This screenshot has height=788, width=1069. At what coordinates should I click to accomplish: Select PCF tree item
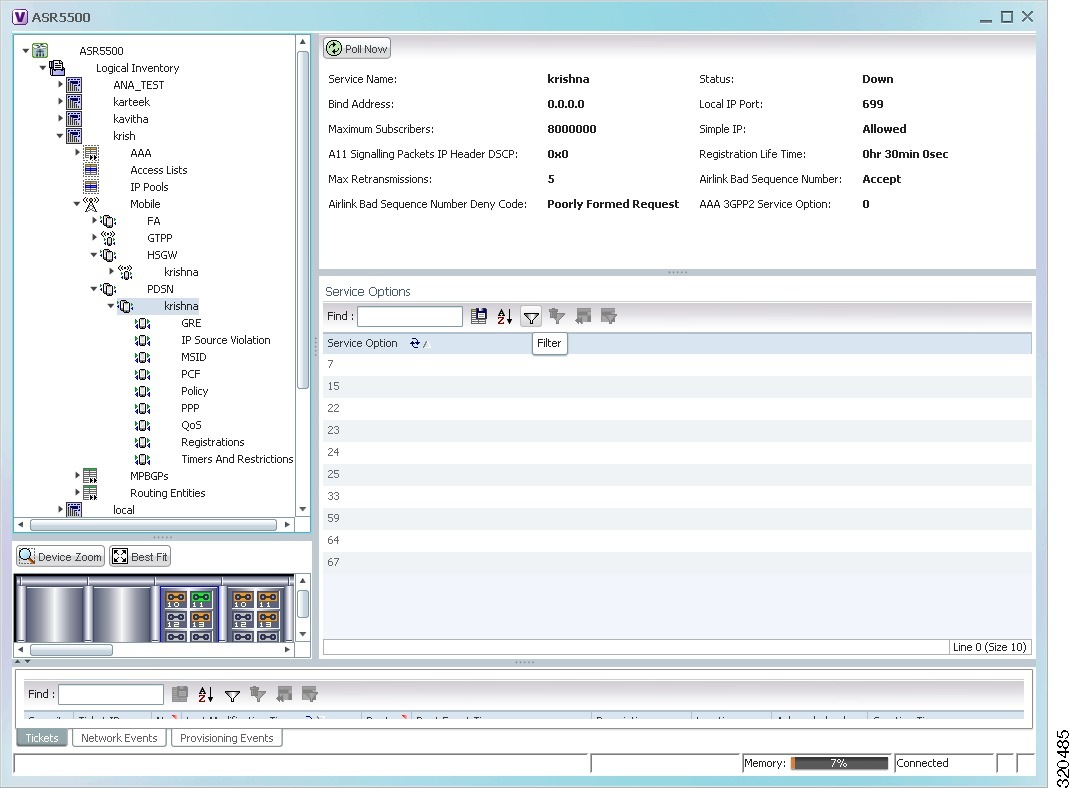191,374
